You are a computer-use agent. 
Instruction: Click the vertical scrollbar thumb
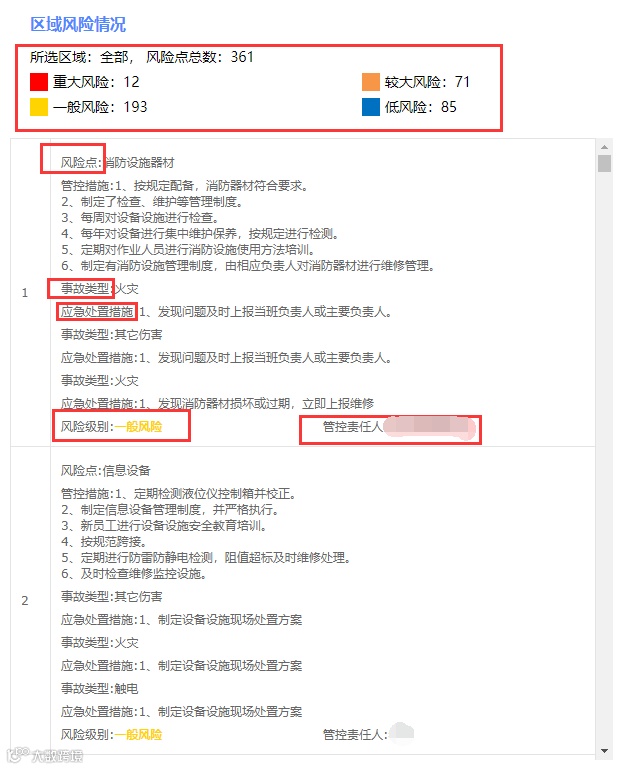click(x=604, y=163)
